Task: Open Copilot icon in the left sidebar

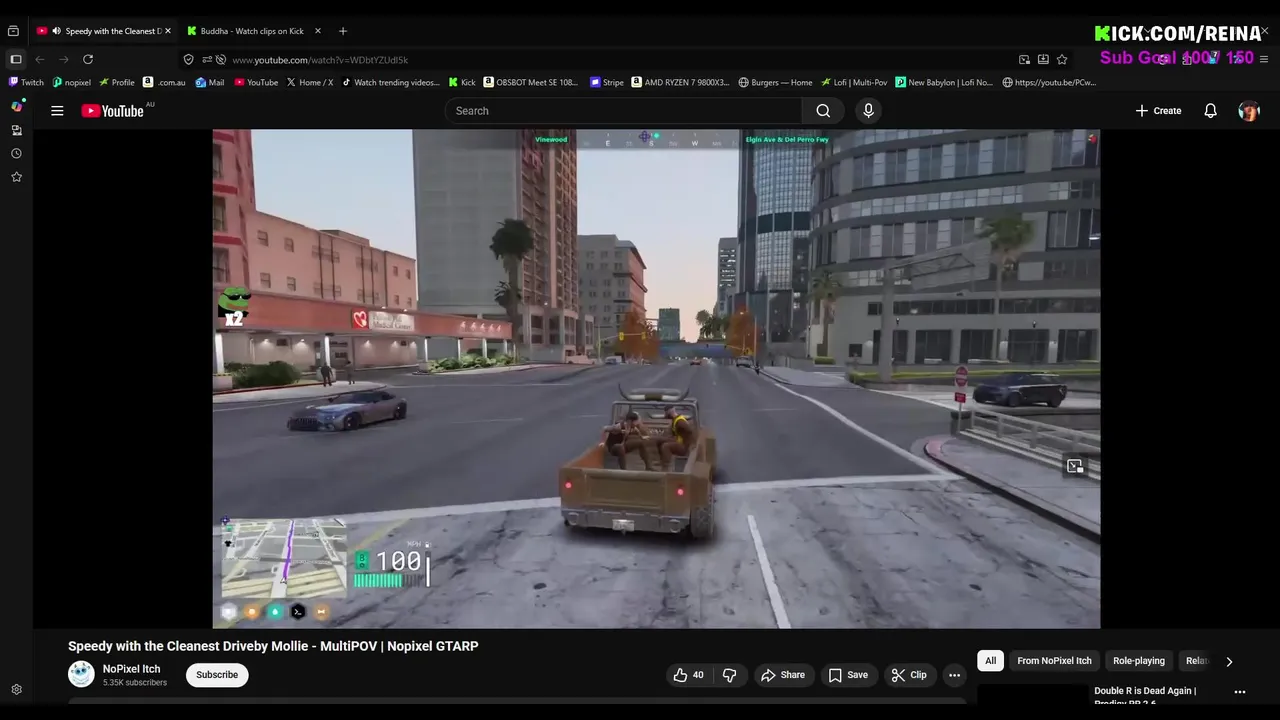Action: 16,106
